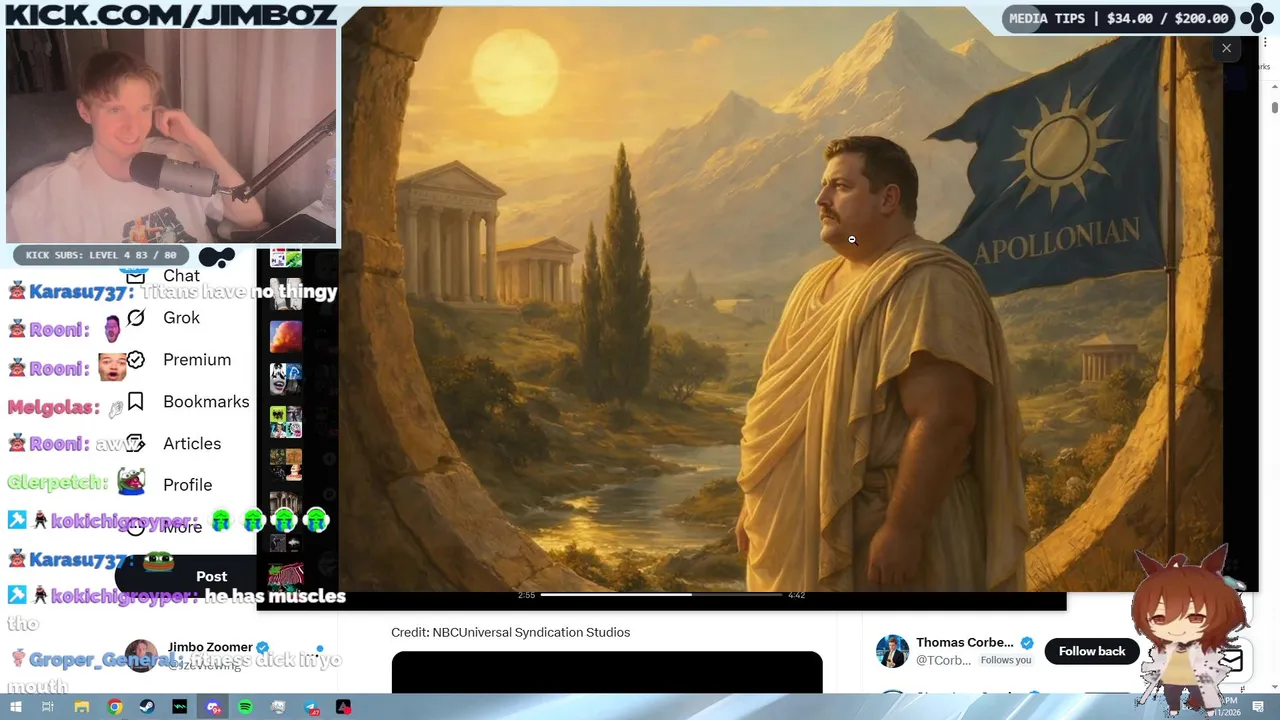Viewport: 1280px width, 720px height.
Task: Open the messages envelope icon behind mascot
Action: (x=1231, y=659)
